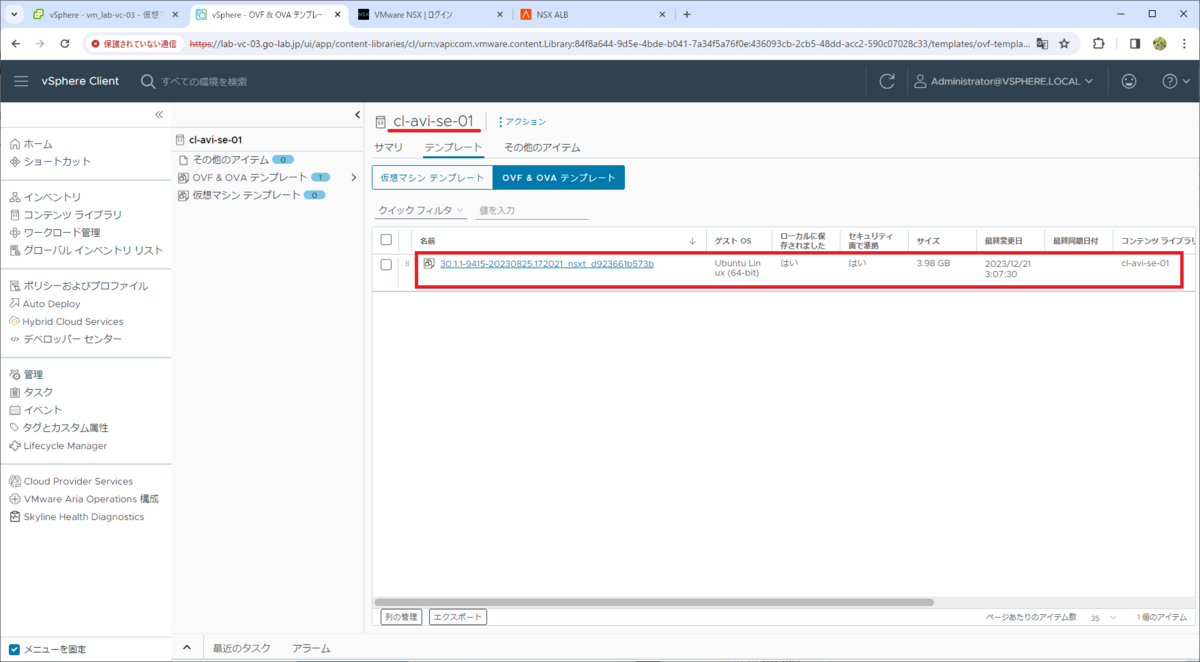Open Events in sidebar
Viewport: 1200px width, 662px height.
(36, 410)
